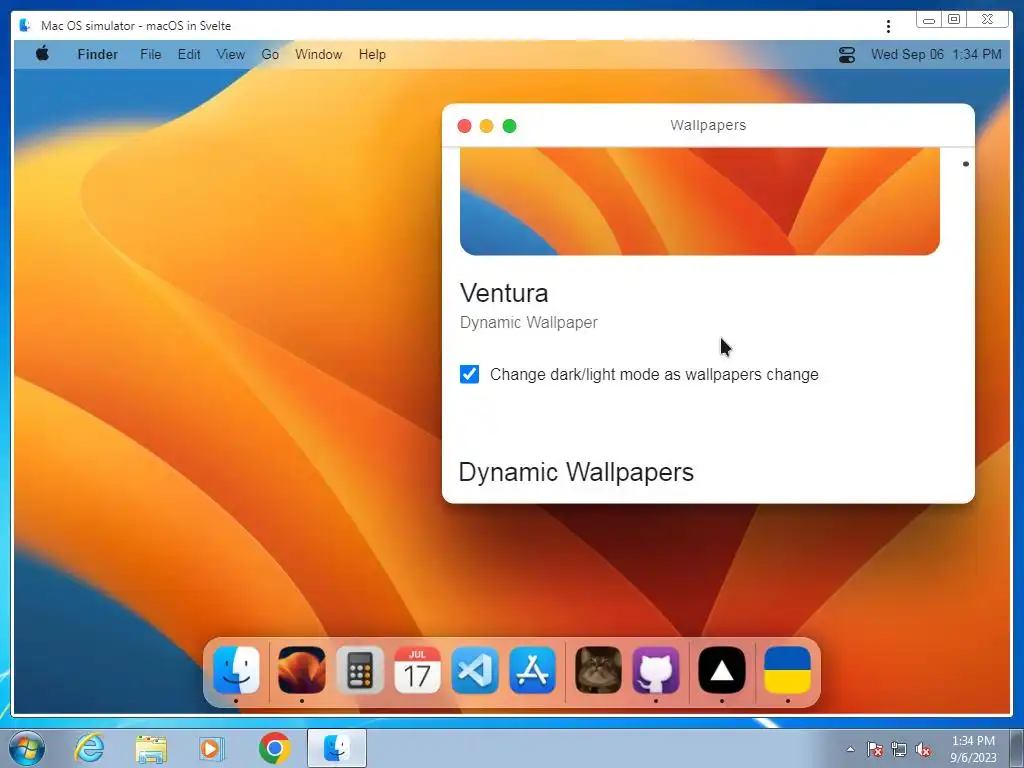Open the Calendar dock icon showing JUL 17
1024x768 pixels.
click(x=417, y=670)
